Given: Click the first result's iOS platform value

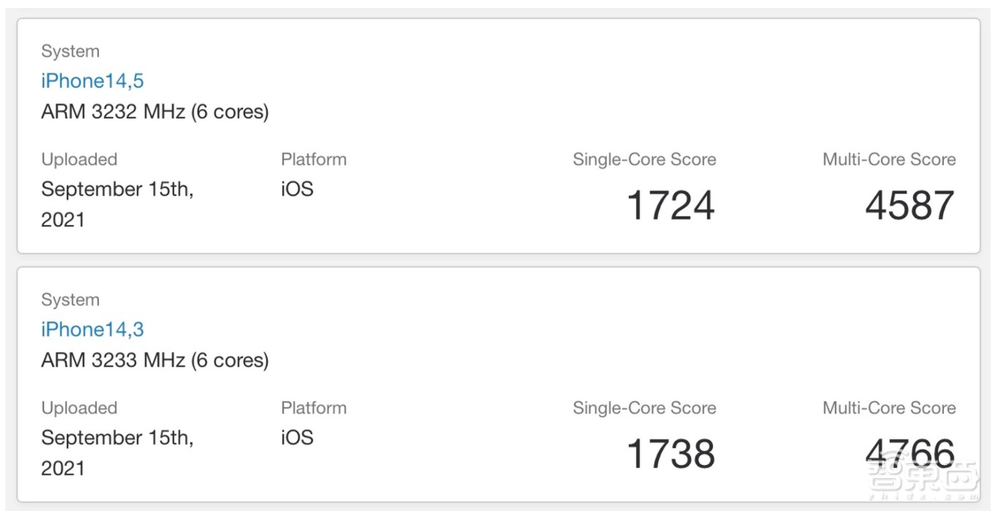Looking at the screenshot, I should [x=297, y=189].
